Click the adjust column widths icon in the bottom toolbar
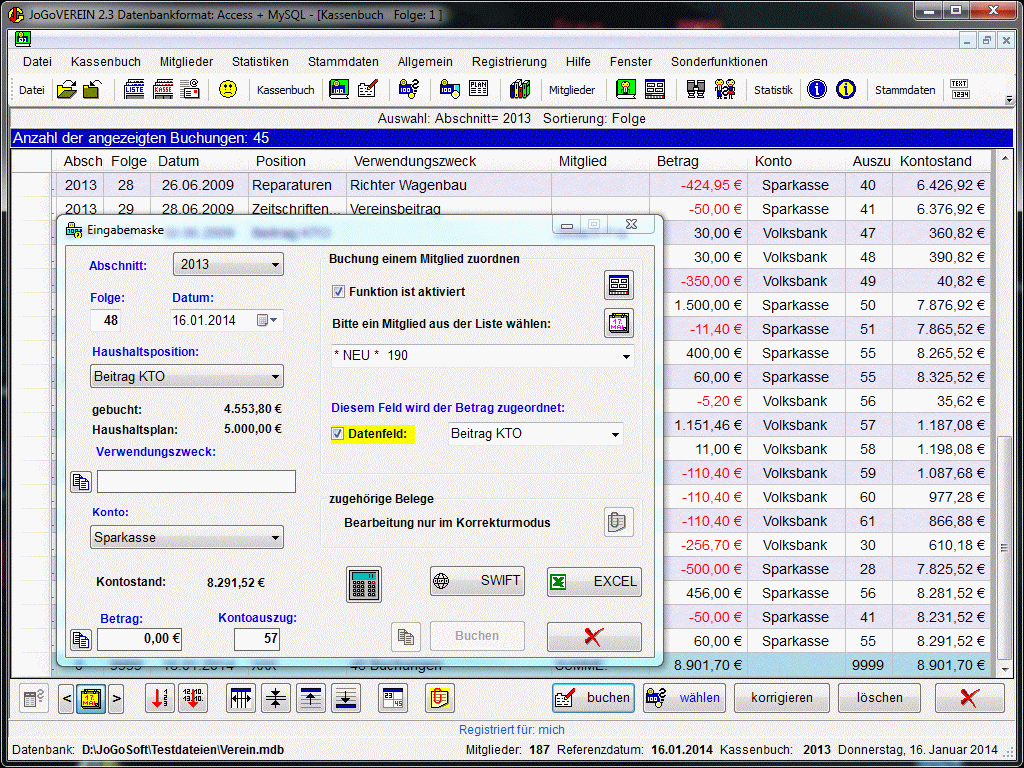The image size is (1024, 768). 241,698
